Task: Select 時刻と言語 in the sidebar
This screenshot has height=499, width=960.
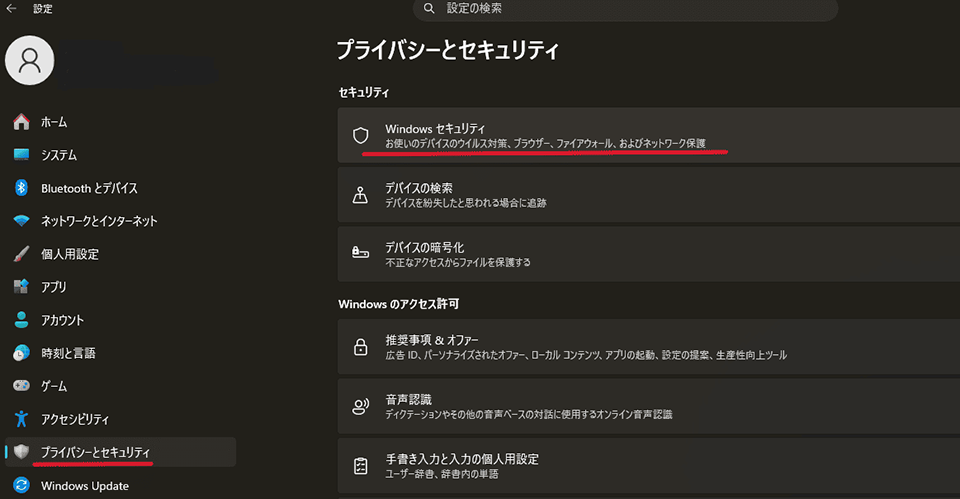Action: tap(121, 353)
